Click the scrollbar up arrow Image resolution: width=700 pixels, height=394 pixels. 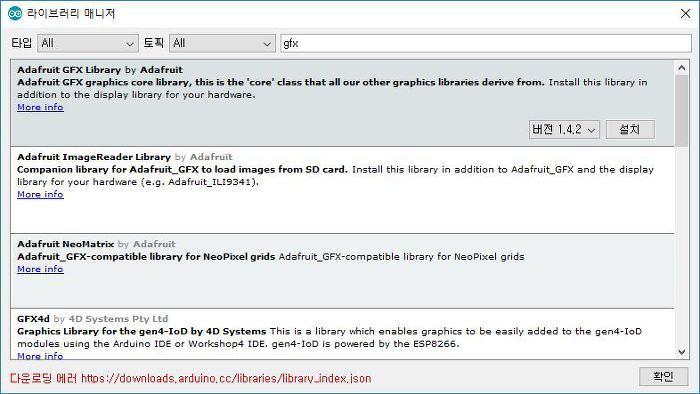point(681,68)
